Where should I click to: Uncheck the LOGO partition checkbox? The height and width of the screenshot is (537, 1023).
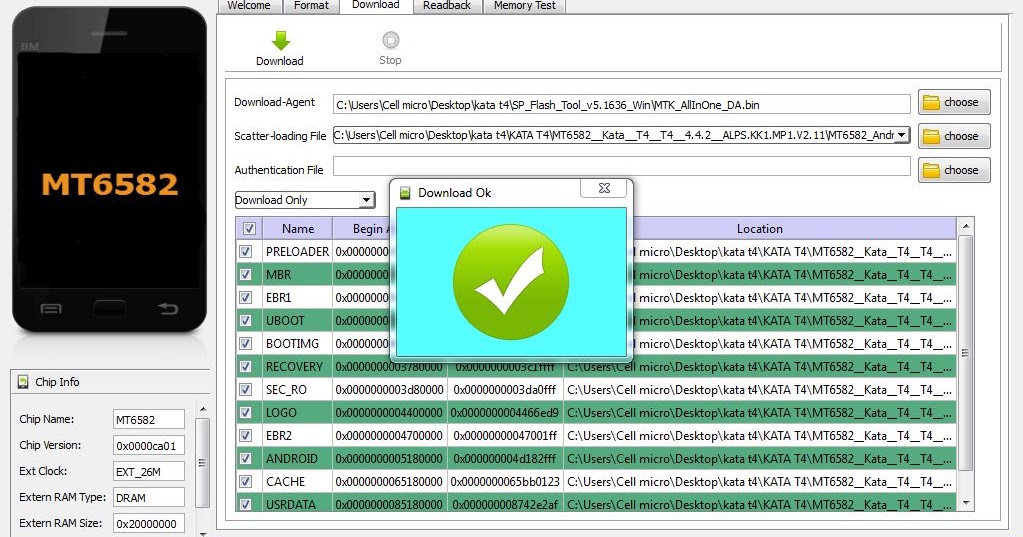pyautogui.click(x=246, y=412)
